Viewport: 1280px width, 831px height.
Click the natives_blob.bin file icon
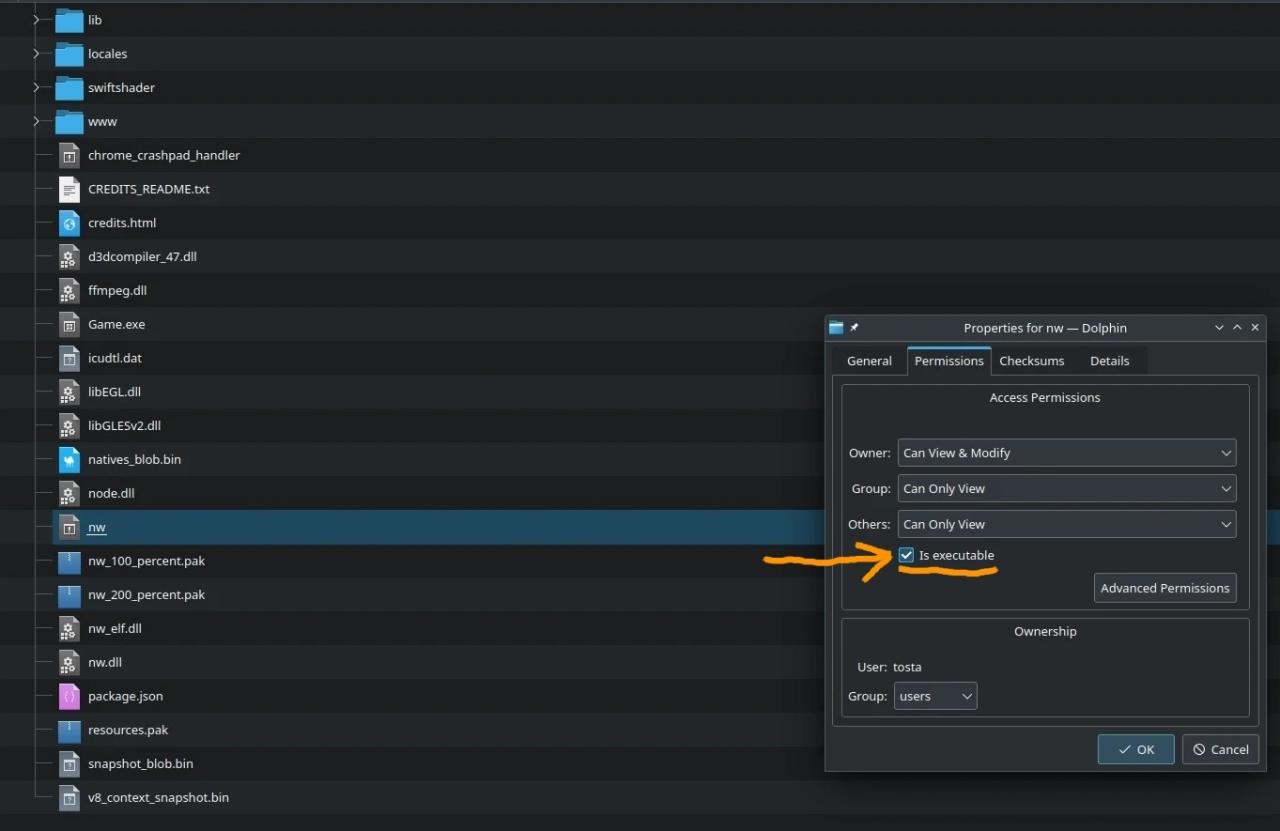click(68, 460)
